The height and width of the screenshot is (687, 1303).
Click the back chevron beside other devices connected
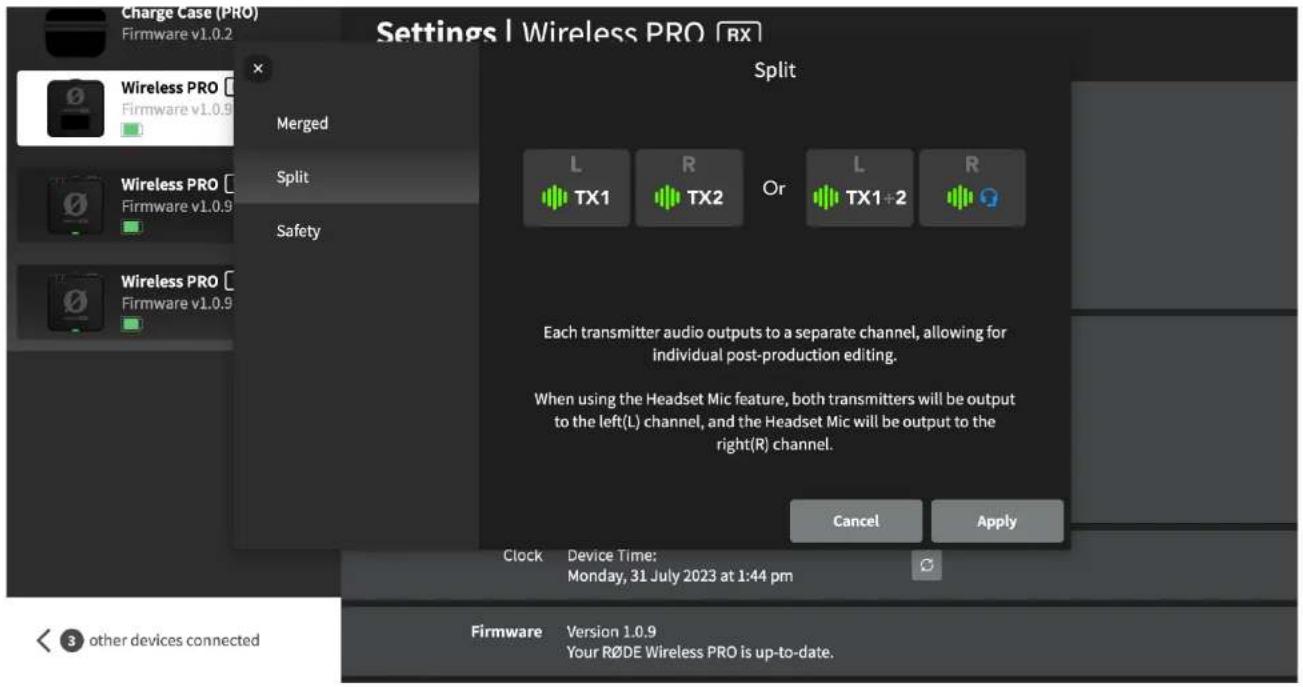coord(43,640)
